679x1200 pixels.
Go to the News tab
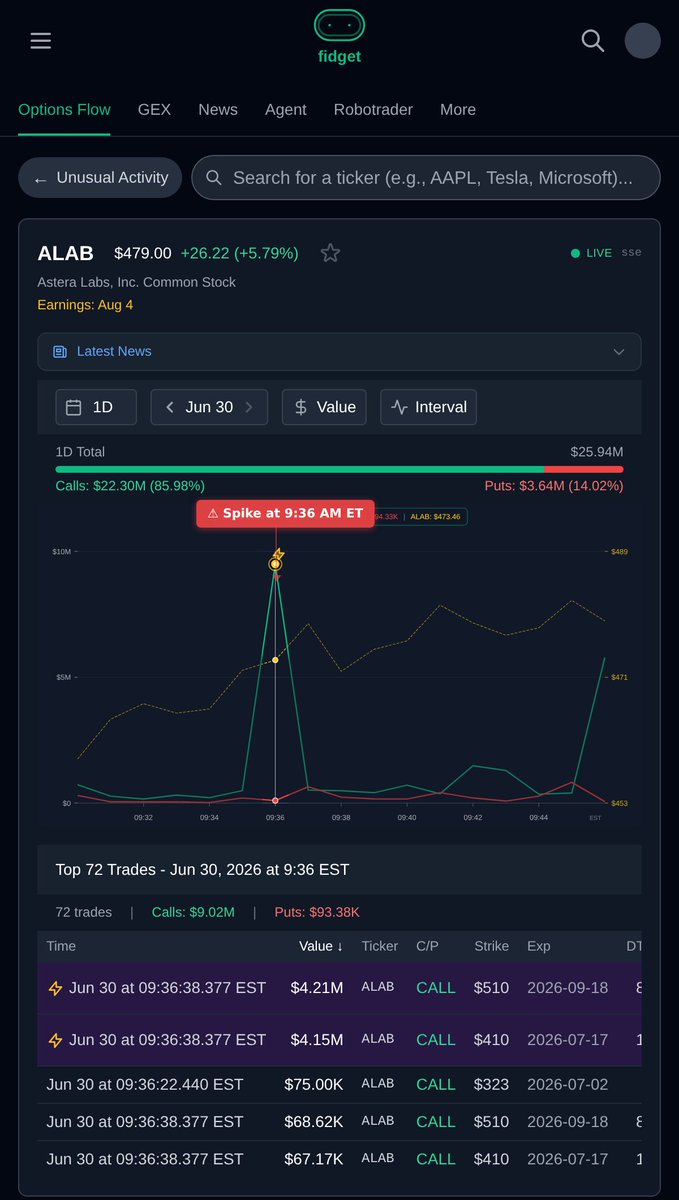pyautogui.click(x=218, y=110)
